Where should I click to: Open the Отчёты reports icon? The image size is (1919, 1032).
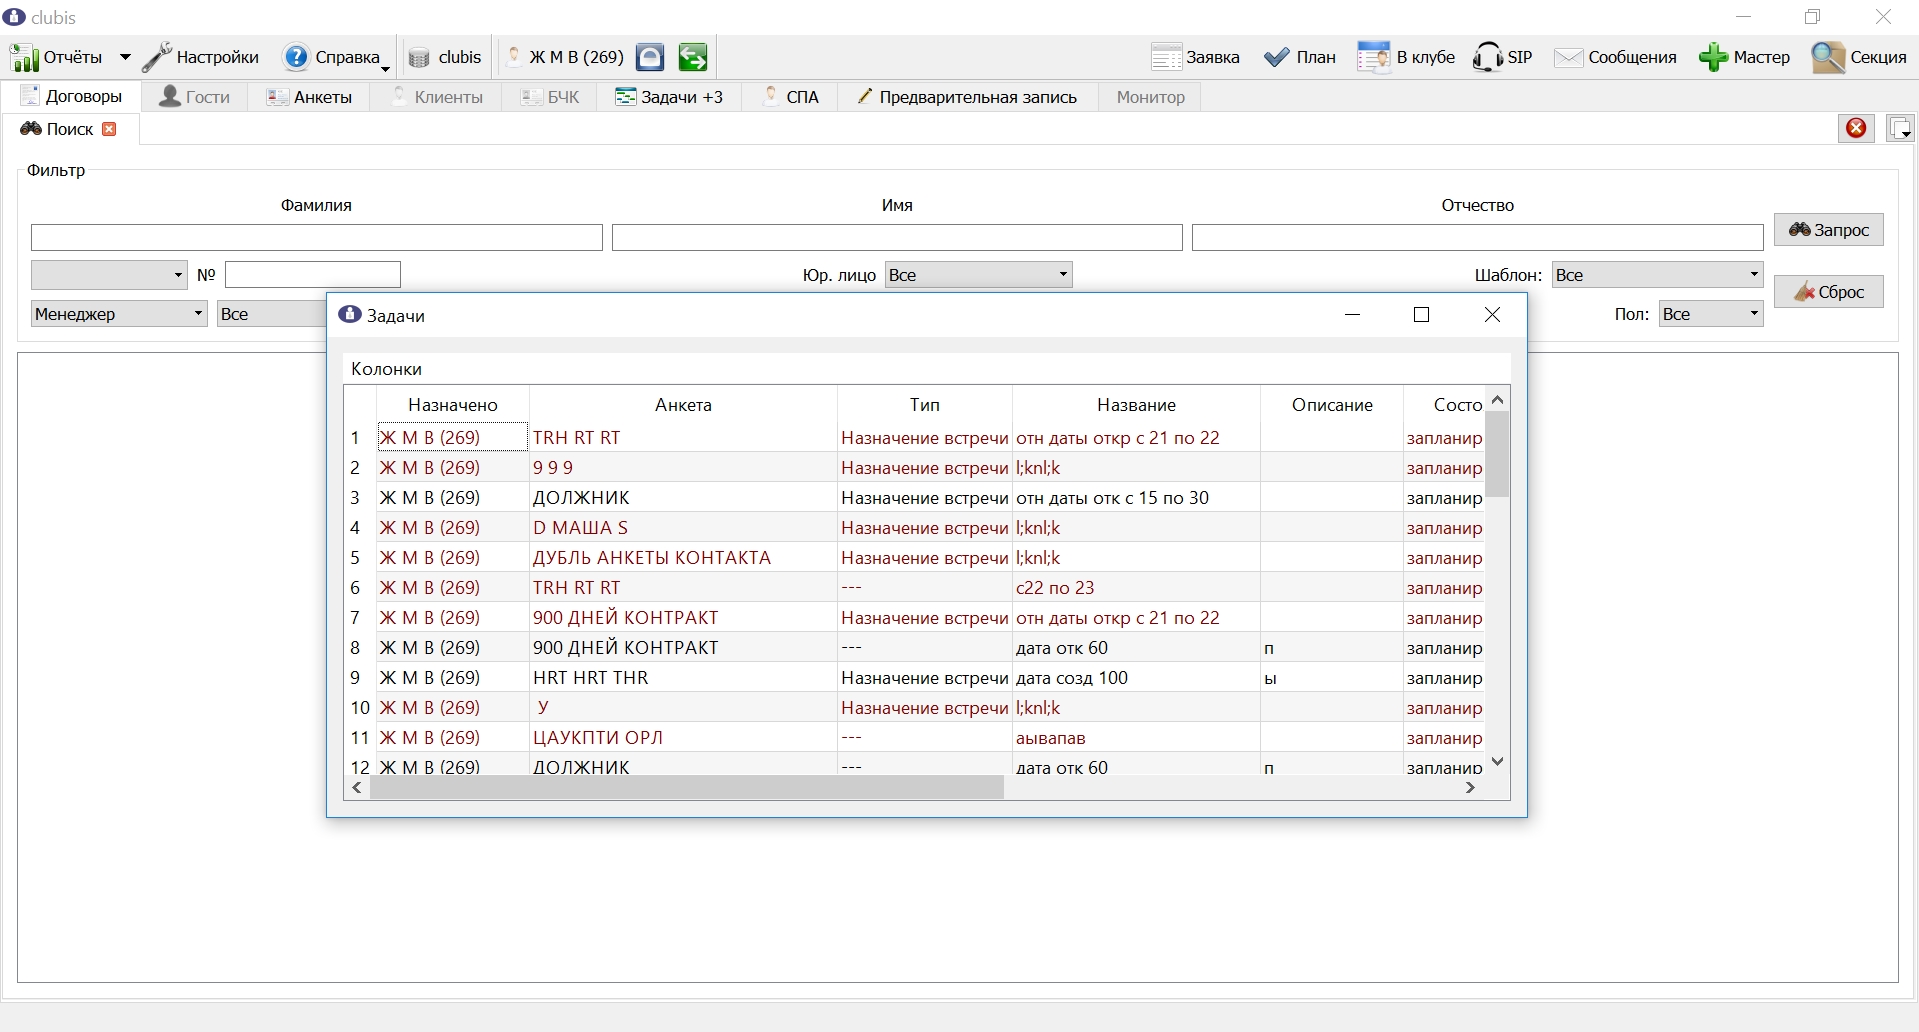[25, 58]
